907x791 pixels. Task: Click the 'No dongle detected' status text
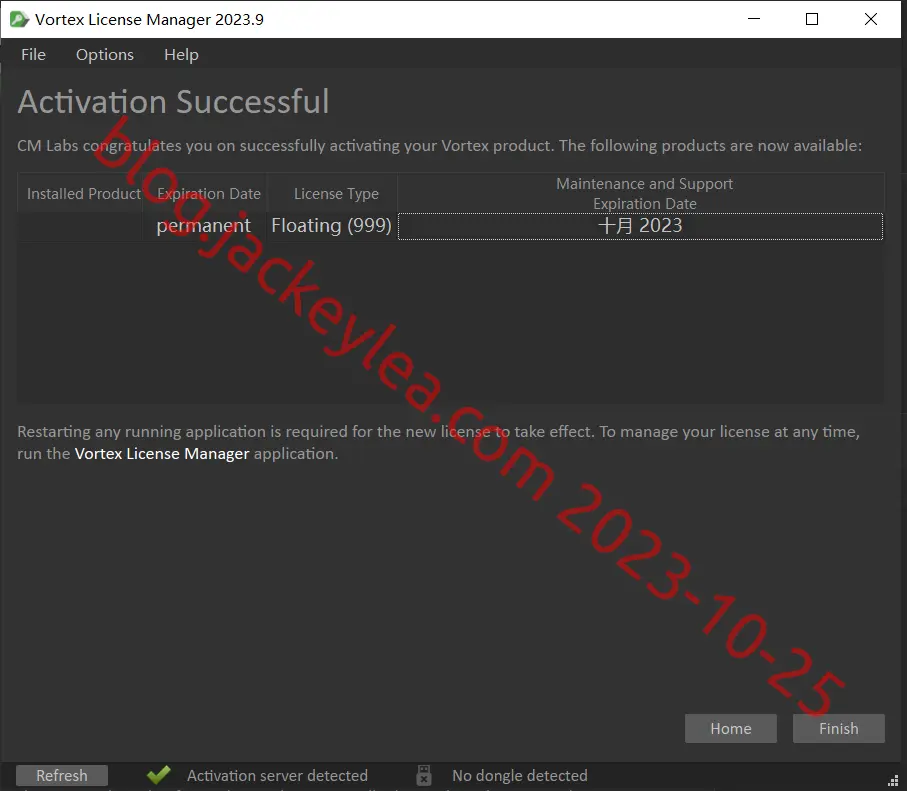pyautogui.click(x=519, y=775)
